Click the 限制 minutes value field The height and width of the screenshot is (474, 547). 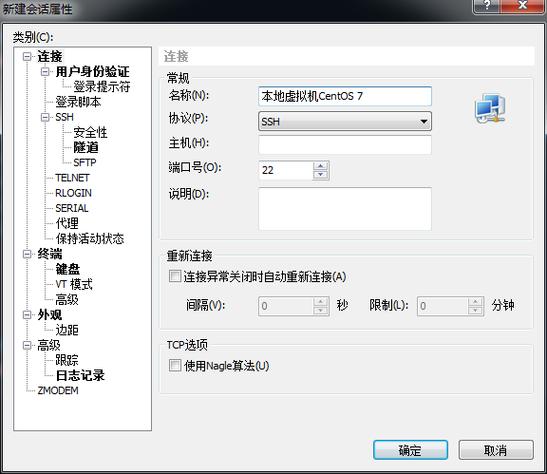tap(442, 306)
